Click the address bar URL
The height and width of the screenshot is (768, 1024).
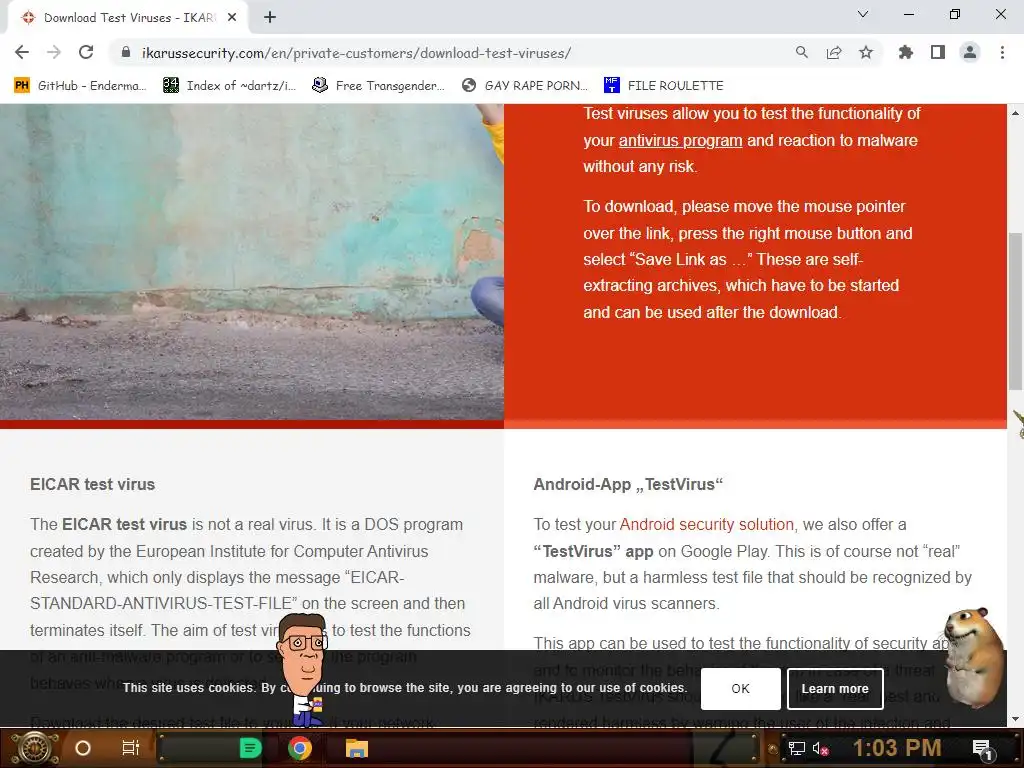click(x=356, y=53)
